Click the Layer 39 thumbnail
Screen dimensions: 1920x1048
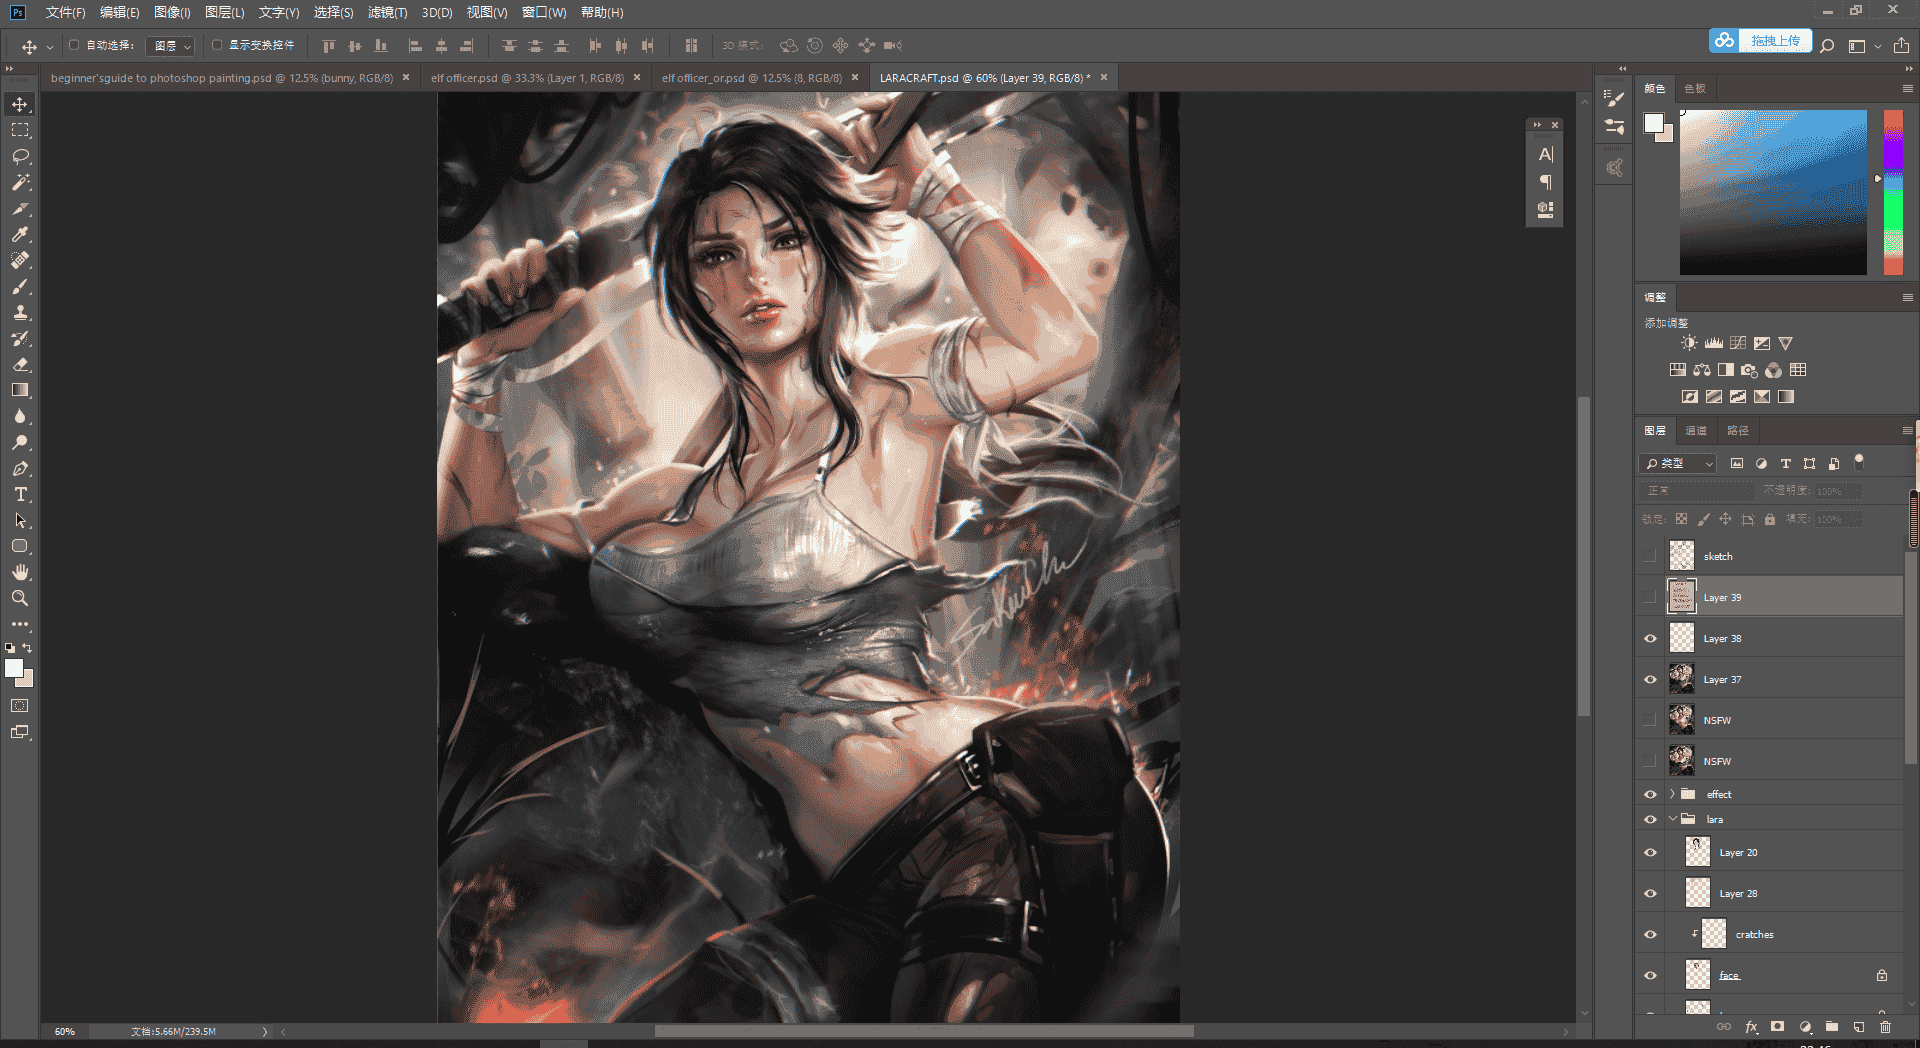click(1682, 597)
